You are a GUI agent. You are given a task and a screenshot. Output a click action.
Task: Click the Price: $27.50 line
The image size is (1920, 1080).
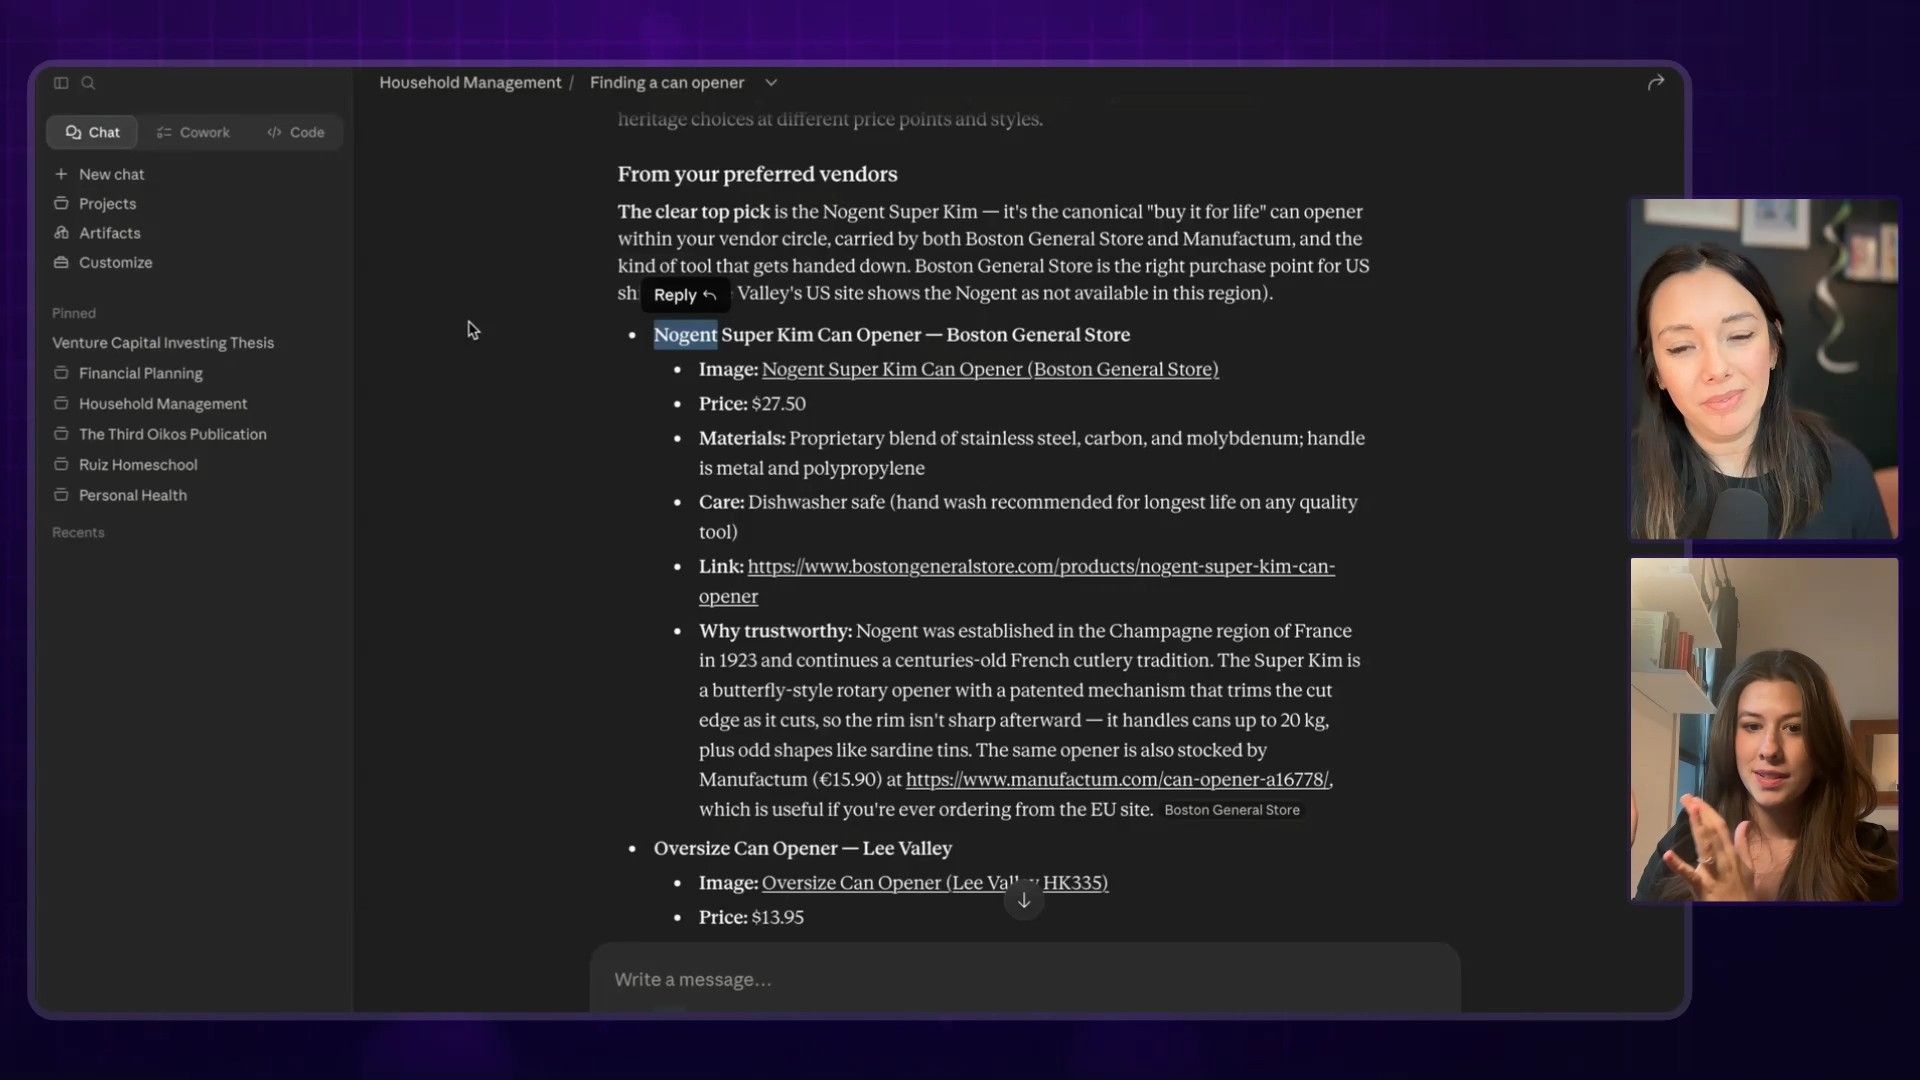click(752, 404)
